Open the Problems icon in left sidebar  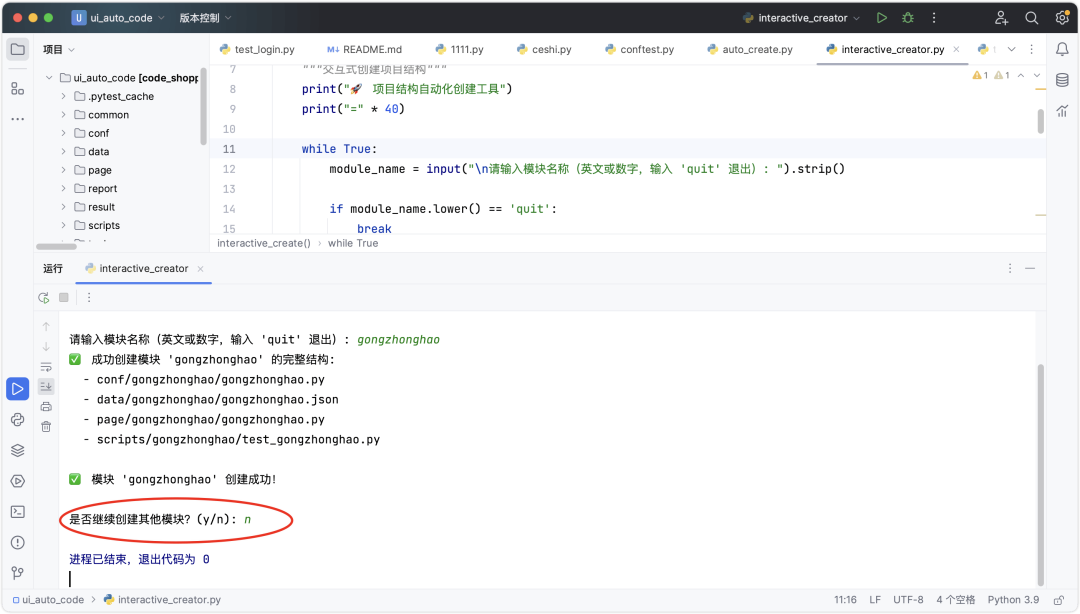point(18,542)
